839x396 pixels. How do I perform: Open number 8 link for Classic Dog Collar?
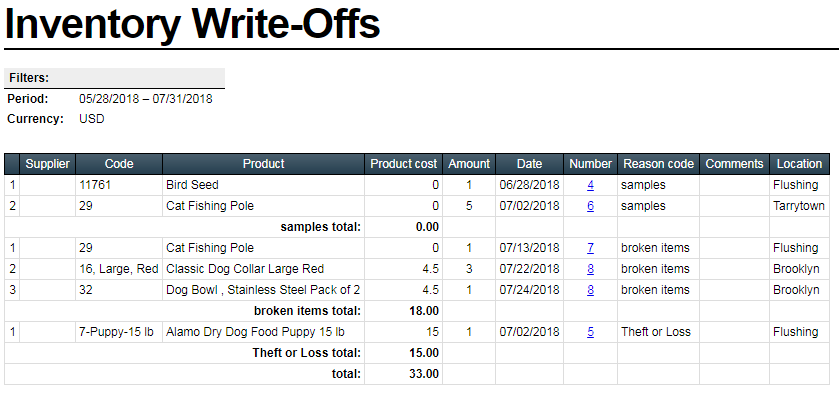pyautogui.click(x=590, y=269)
